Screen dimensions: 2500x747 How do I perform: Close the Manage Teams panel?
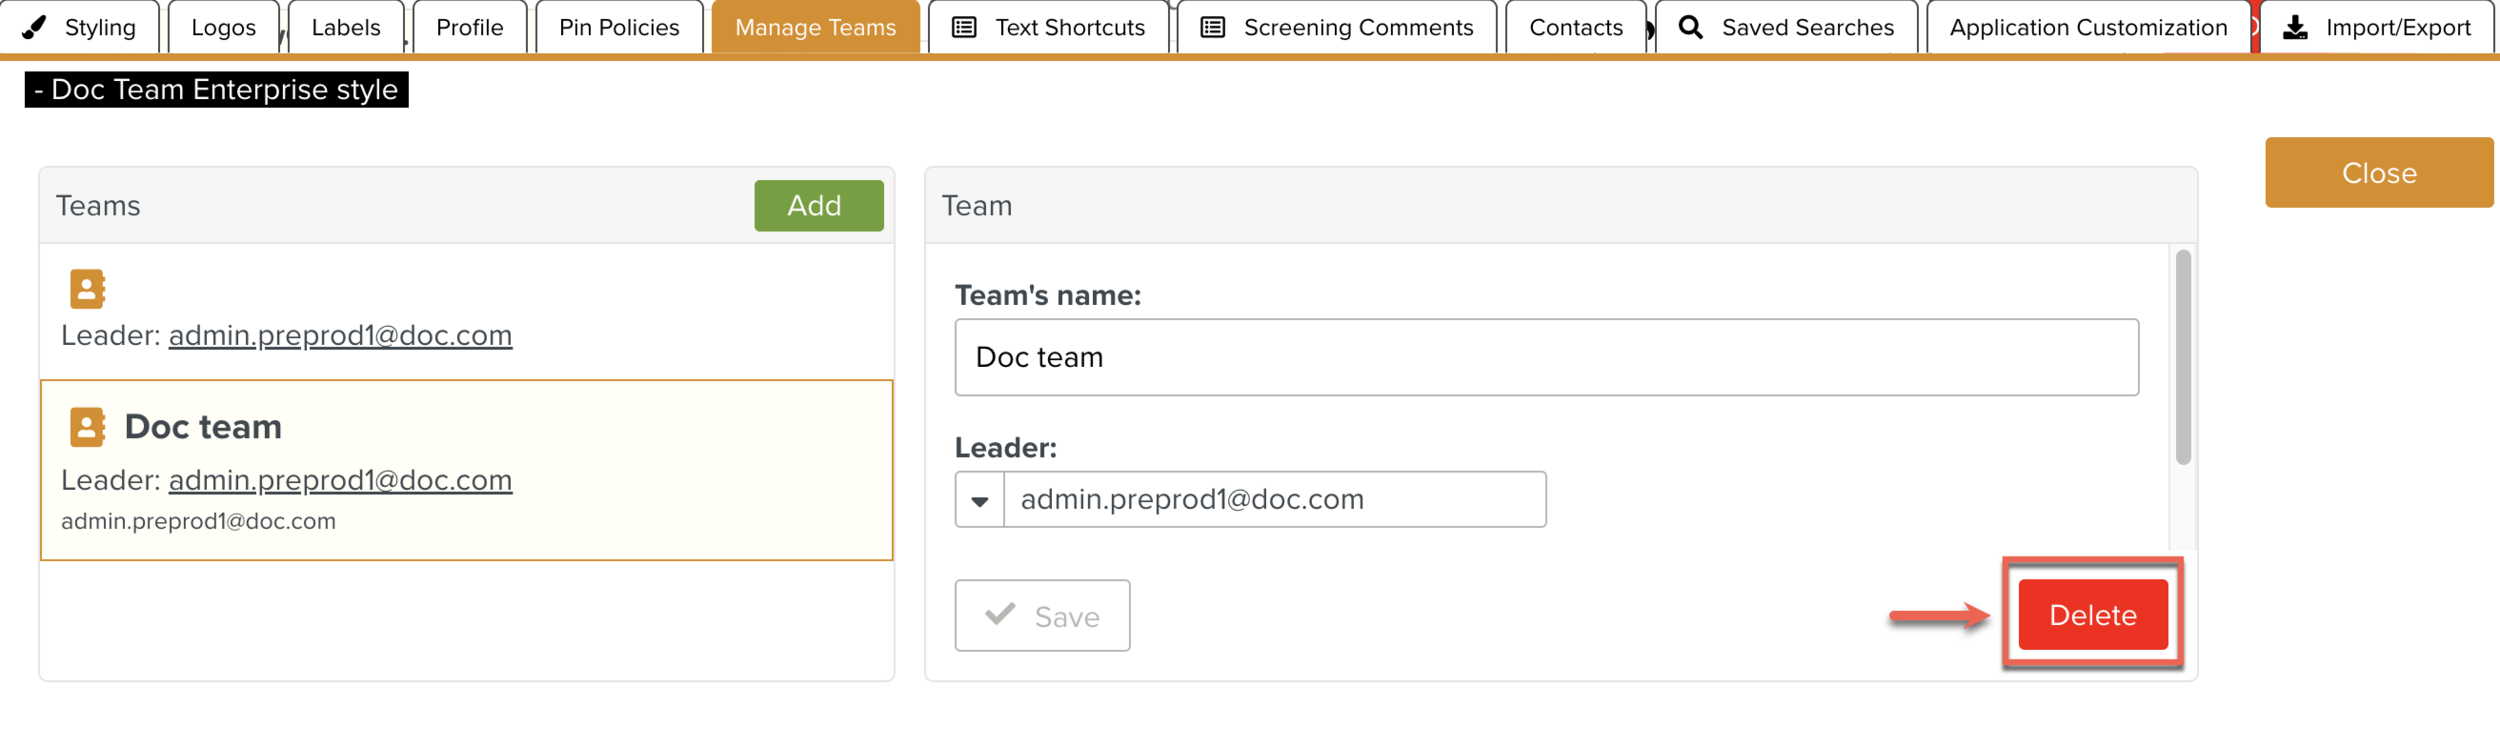click(x=2378, y=173)
